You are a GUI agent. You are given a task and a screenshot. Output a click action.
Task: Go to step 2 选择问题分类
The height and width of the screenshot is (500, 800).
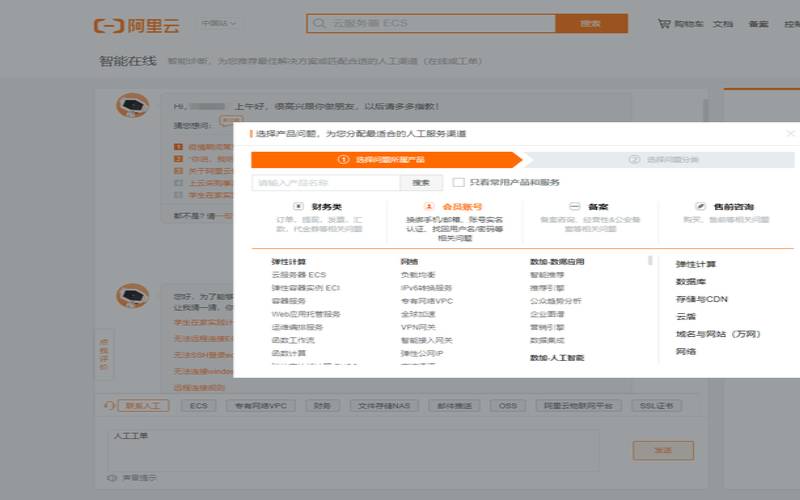[x=660, y=160]
